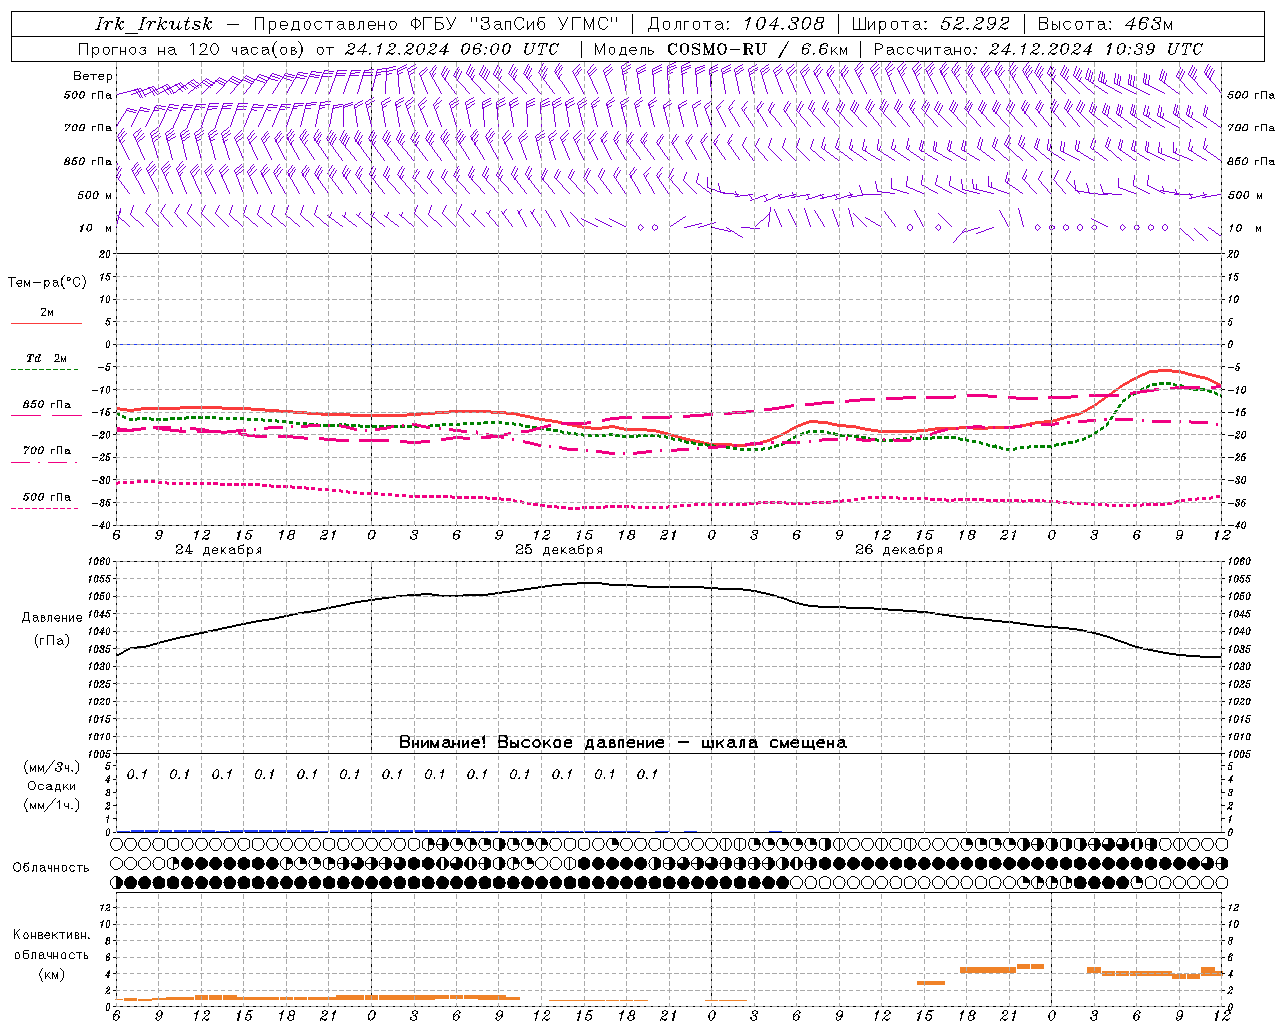The width and height of the screenshot is (1280, 1024).
Task: Select the 26 декабря date label
Action: pos(899,550)
